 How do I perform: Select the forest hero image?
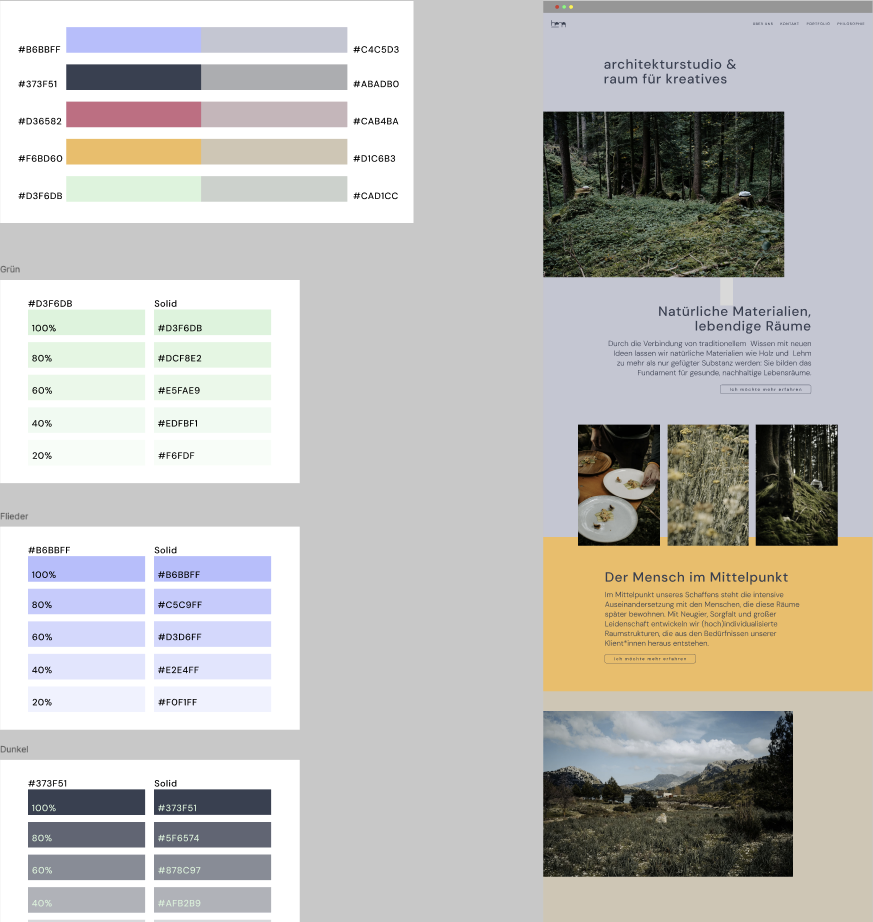[x=664, y=194]
